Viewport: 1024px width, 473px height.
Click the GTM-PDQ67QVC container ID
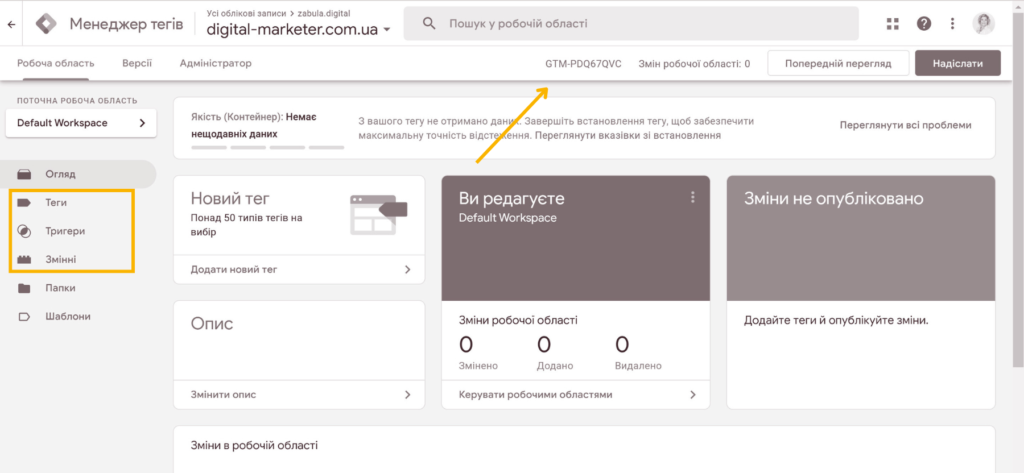tap(583, 64)
